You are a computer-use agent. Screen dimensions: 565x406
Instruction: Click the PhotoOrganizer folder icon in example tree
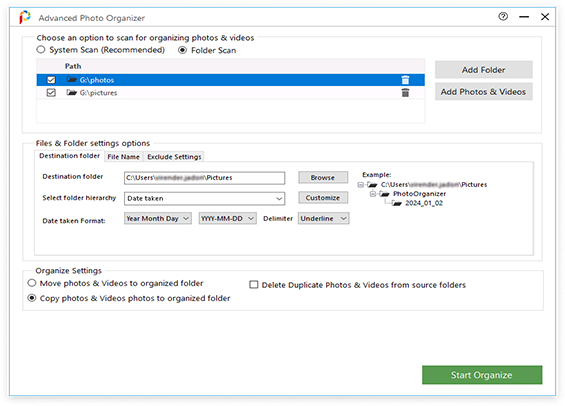(x=384, y=194)
